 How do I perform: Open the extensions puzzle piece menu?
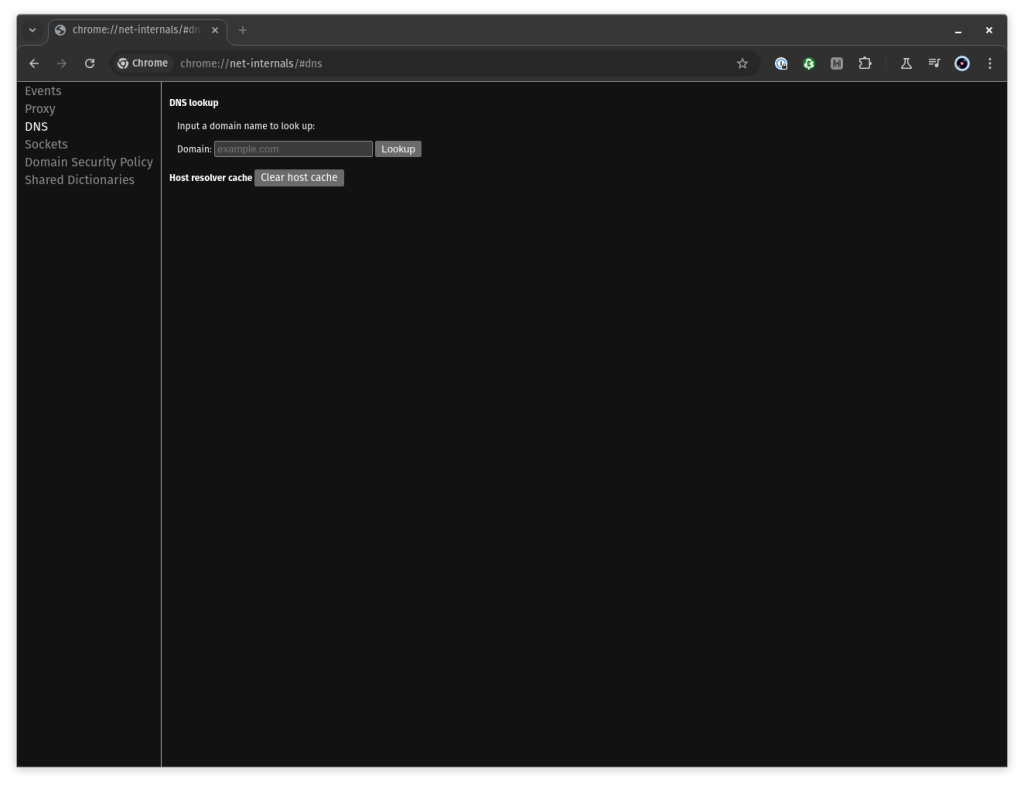(865, 63)
